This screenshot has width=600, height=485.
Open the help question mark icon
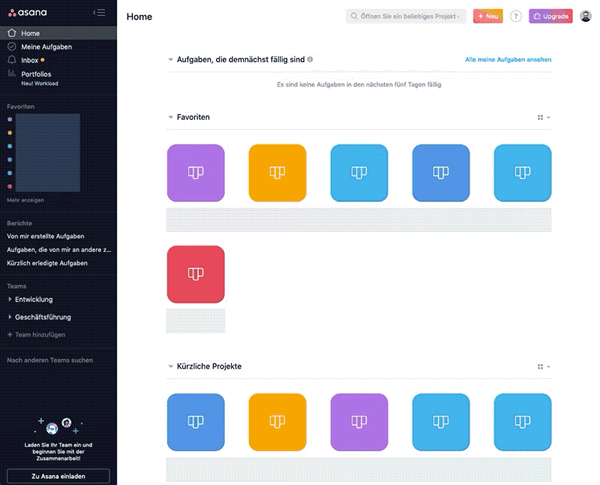[516, 16]
